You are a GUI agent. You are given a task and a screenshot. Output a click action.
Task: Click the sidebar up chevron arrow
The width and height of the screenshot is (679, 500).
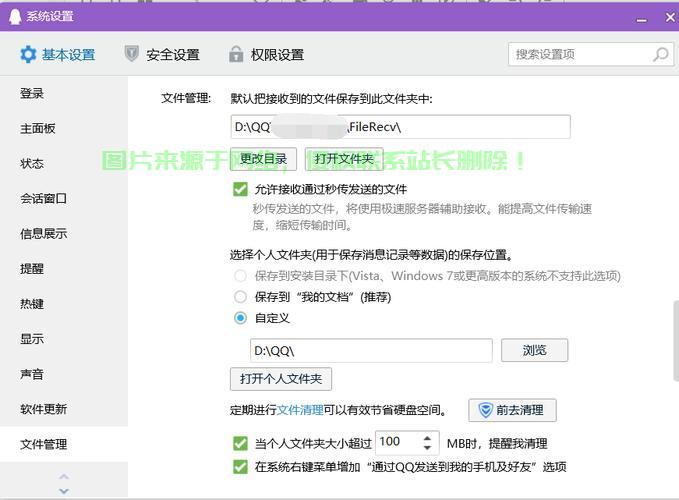click(x=64, y=477)
